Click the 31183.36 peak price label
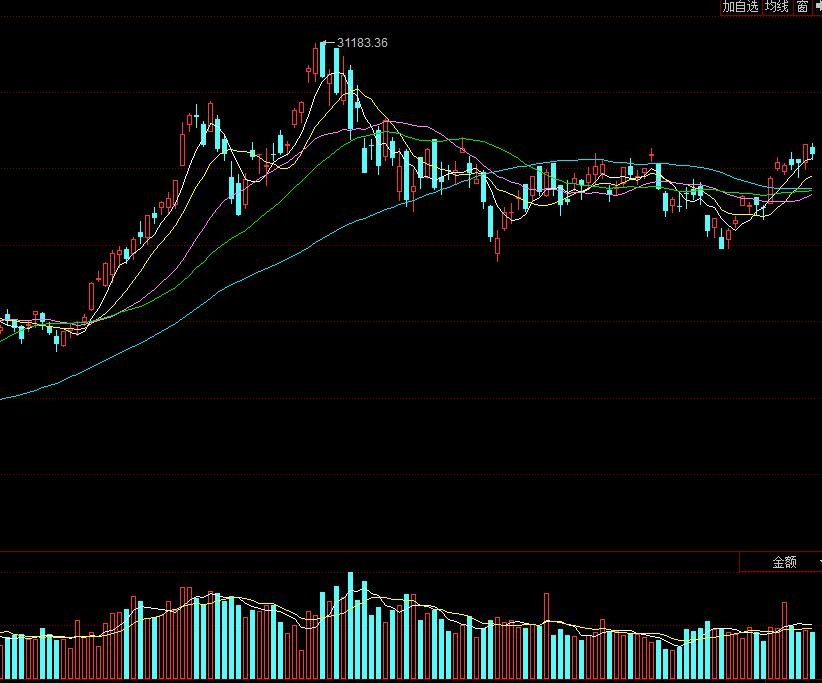Image resolution: width=822 pixels, height=683 pixels. 363,43
